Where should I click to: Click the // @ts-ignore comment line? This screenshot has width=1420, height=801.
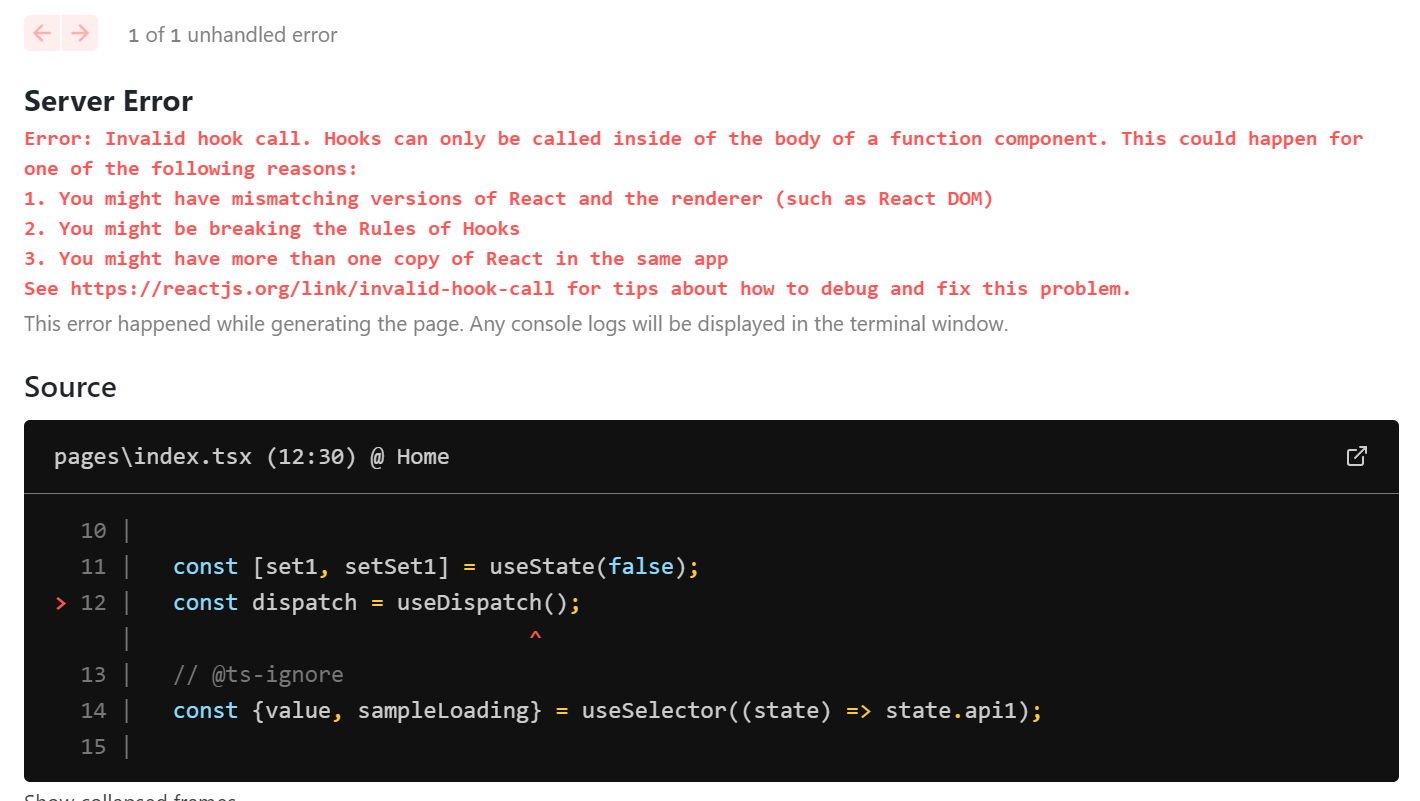[x=258, y=675]
